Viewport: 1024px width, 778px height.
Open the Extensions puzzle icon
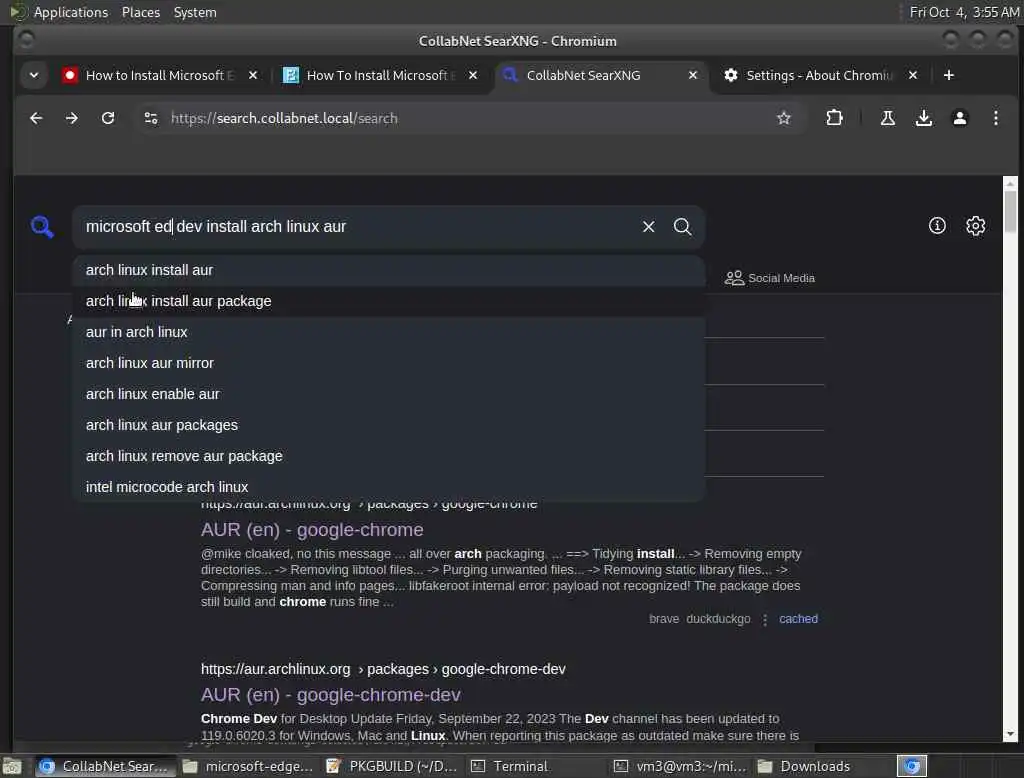(x=834, y=118)
